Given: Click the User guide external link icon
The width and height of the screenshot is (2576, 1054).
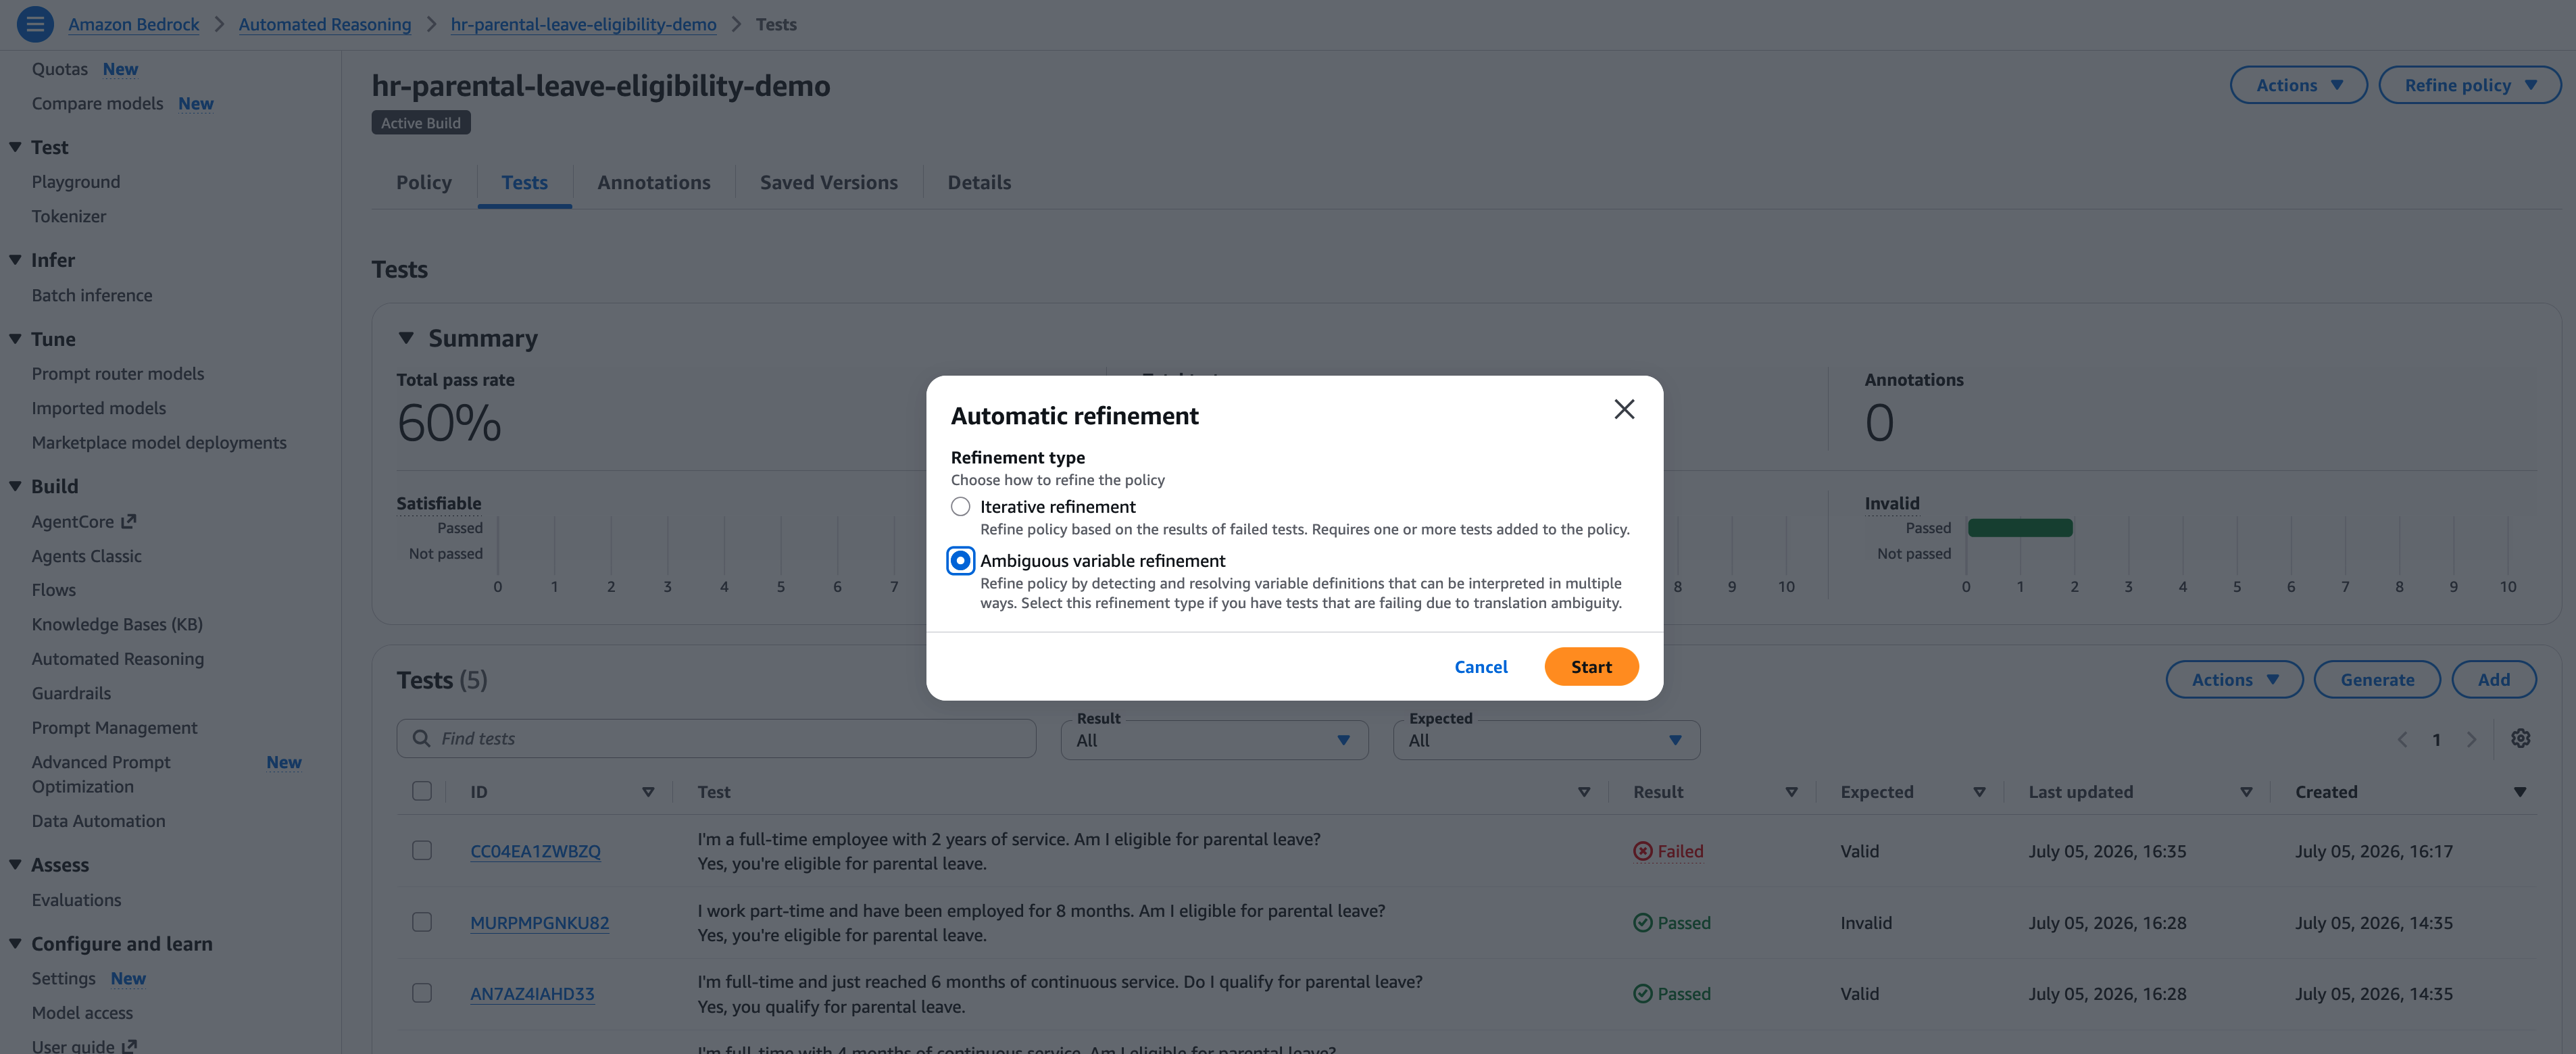Looking at the screenshot, I should 129,1046.
